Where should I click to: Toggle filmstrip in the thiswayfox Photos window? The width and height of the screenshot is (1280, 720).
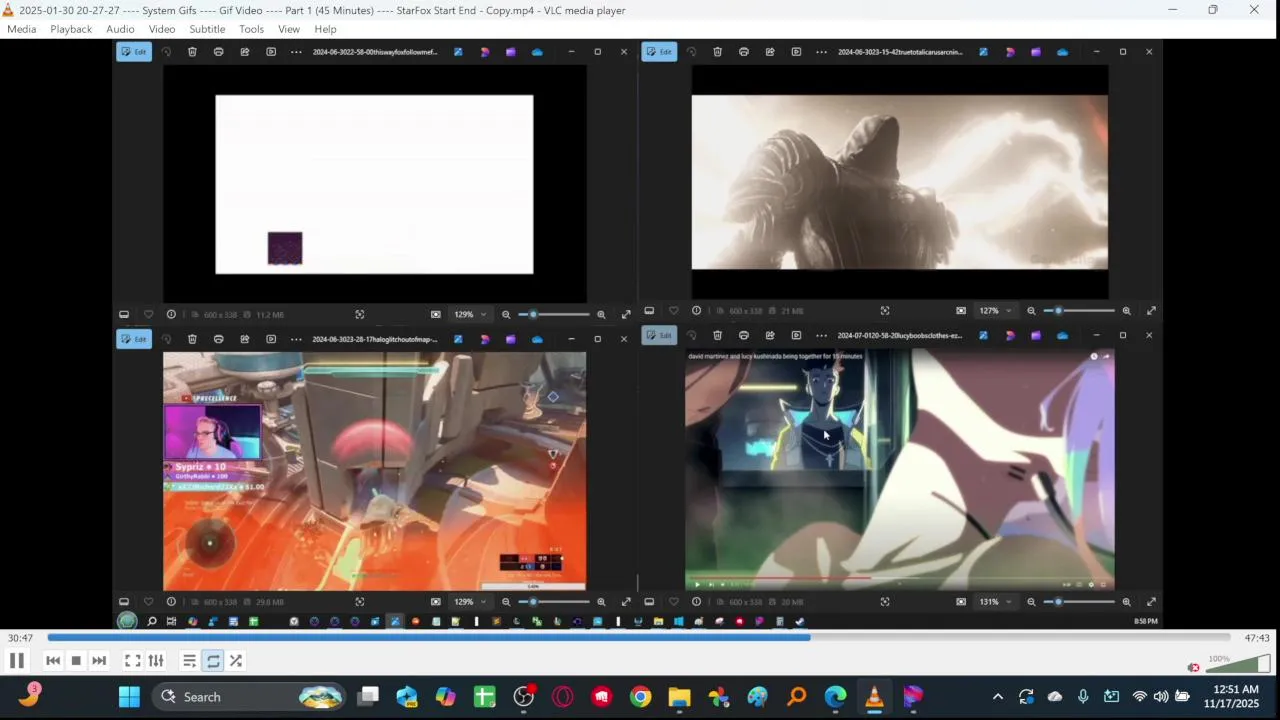pos(124,314)
